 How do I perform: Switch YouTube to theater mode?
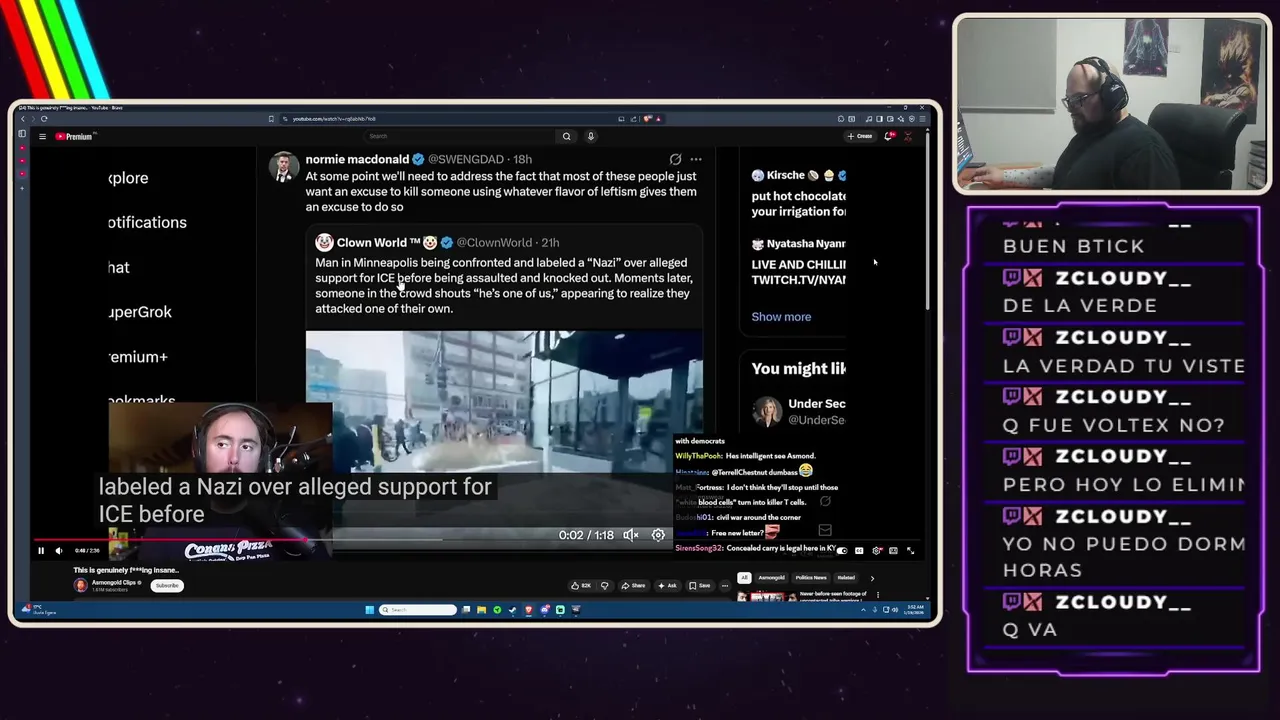point(893,550)
